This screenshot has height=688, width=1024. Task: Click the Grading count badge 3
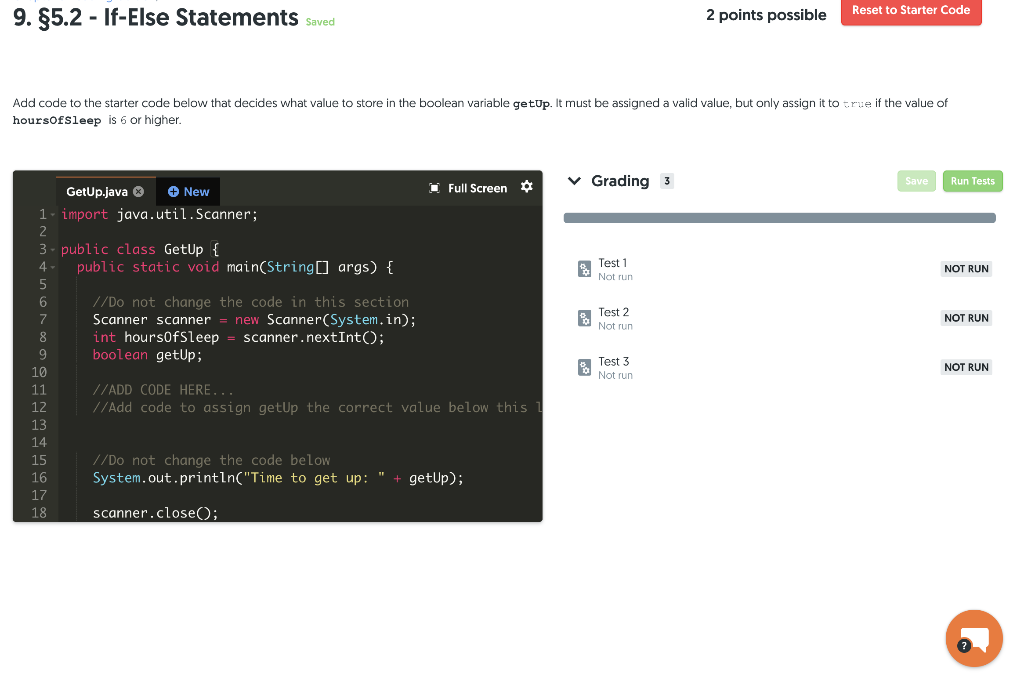[666, 181]
